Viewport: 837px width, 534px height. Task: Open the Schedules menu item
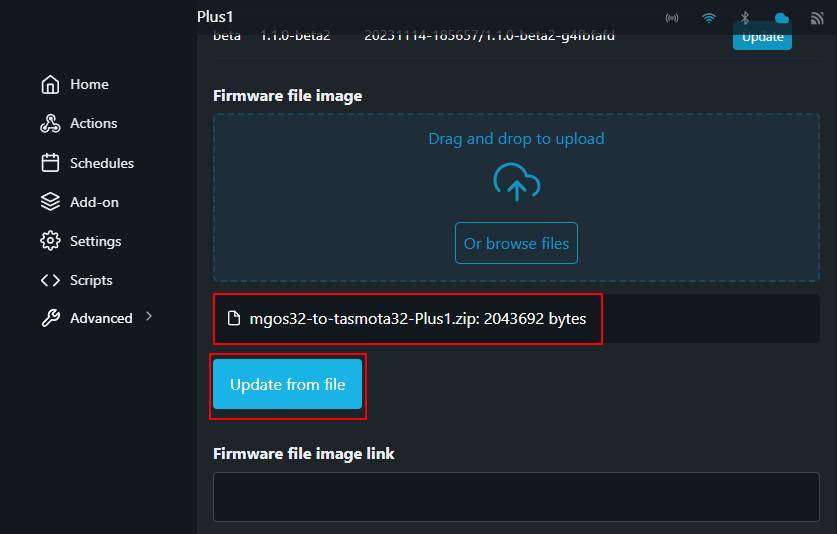[x=101, y=163]
